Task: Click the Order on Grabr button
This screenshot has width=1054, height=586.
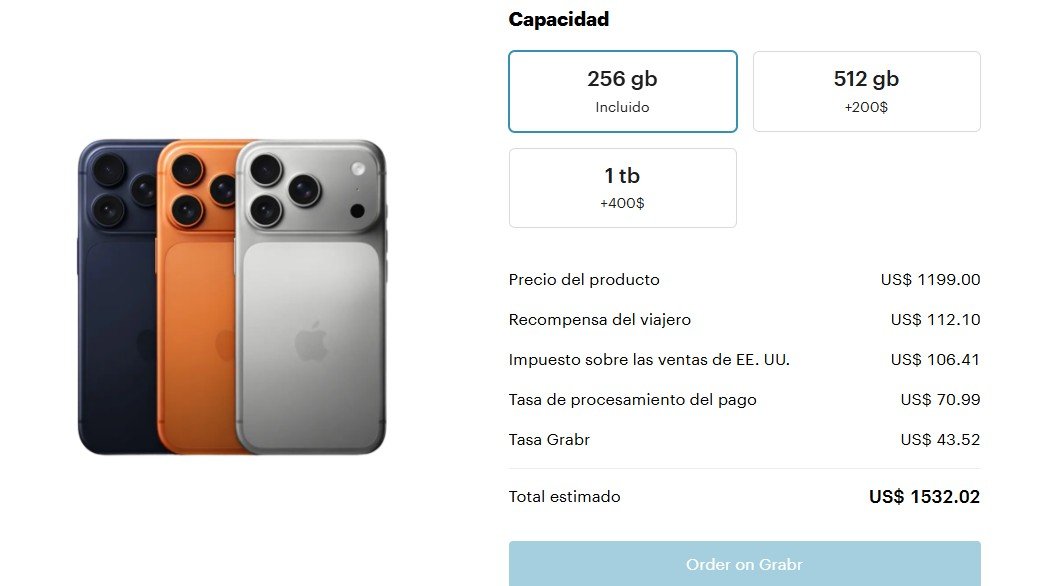Action: tap(744, 564)
